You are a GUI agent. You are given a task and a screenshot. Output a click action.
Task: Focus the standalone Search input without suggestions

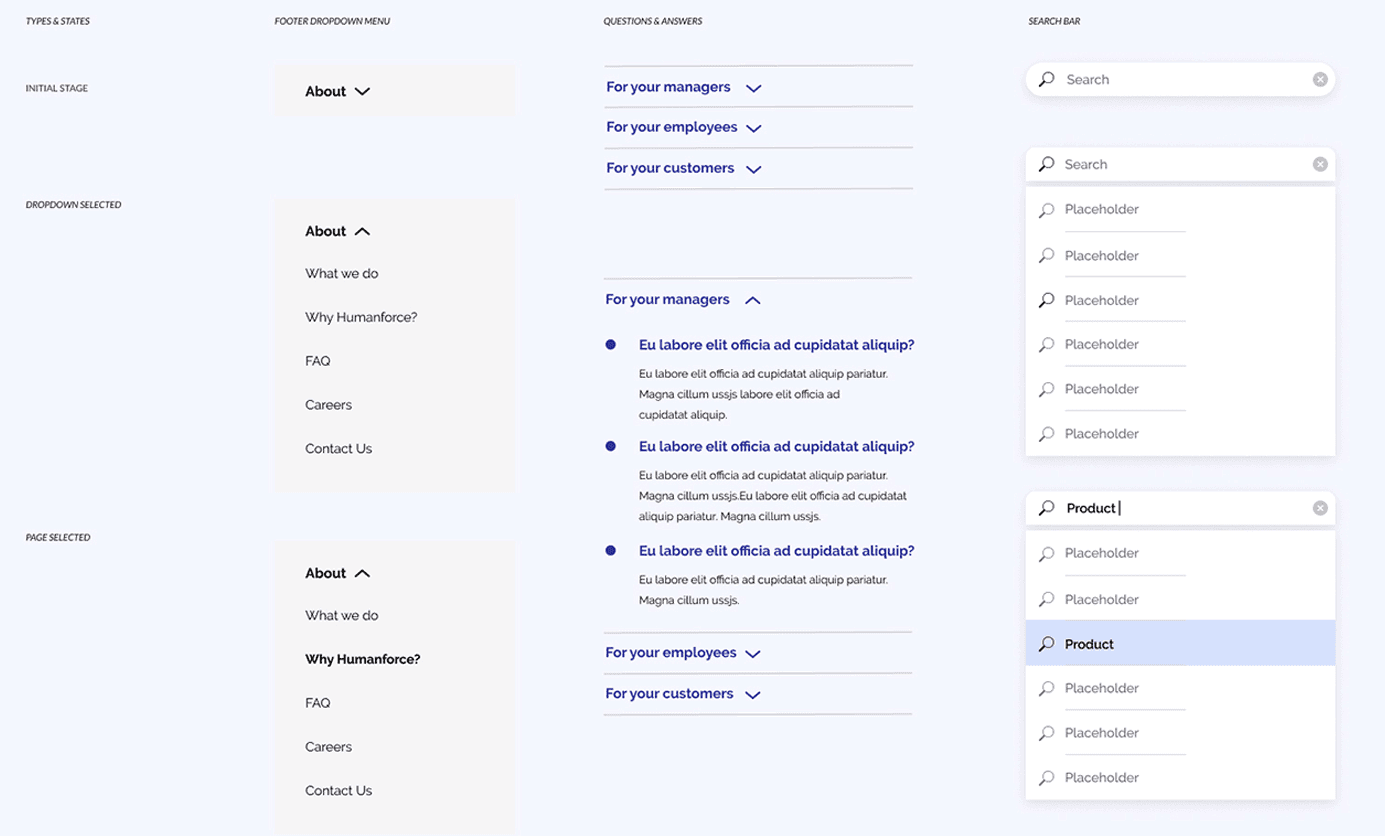[1180, 79]
